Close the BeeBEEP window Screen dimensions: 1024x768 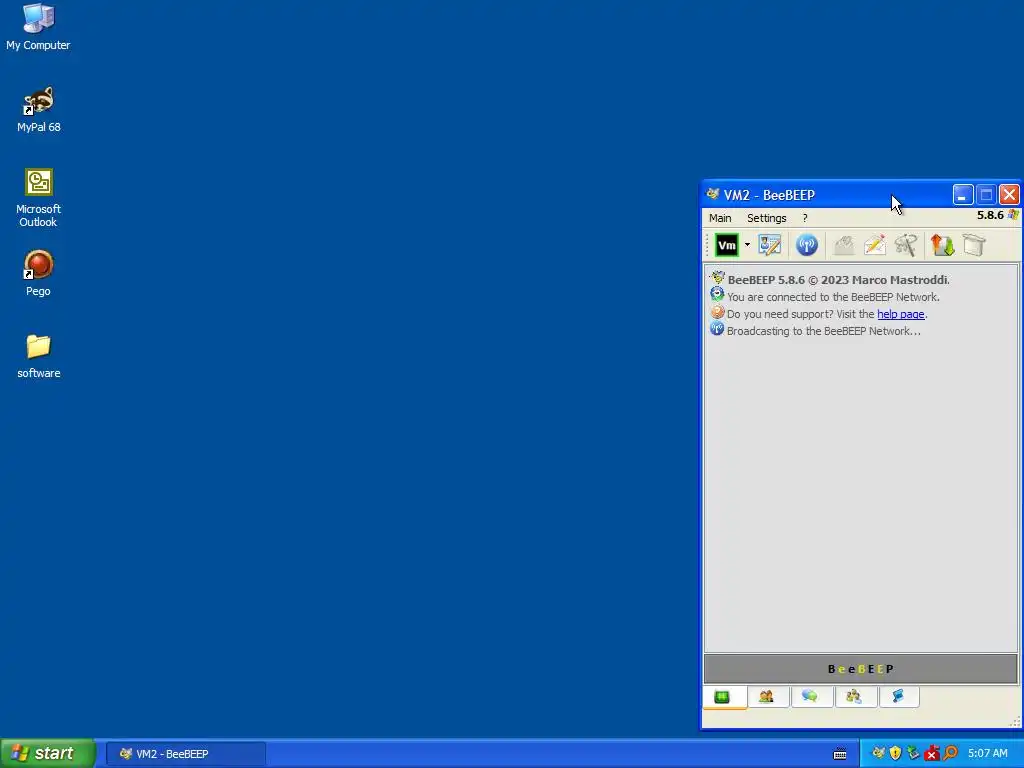1009,195
